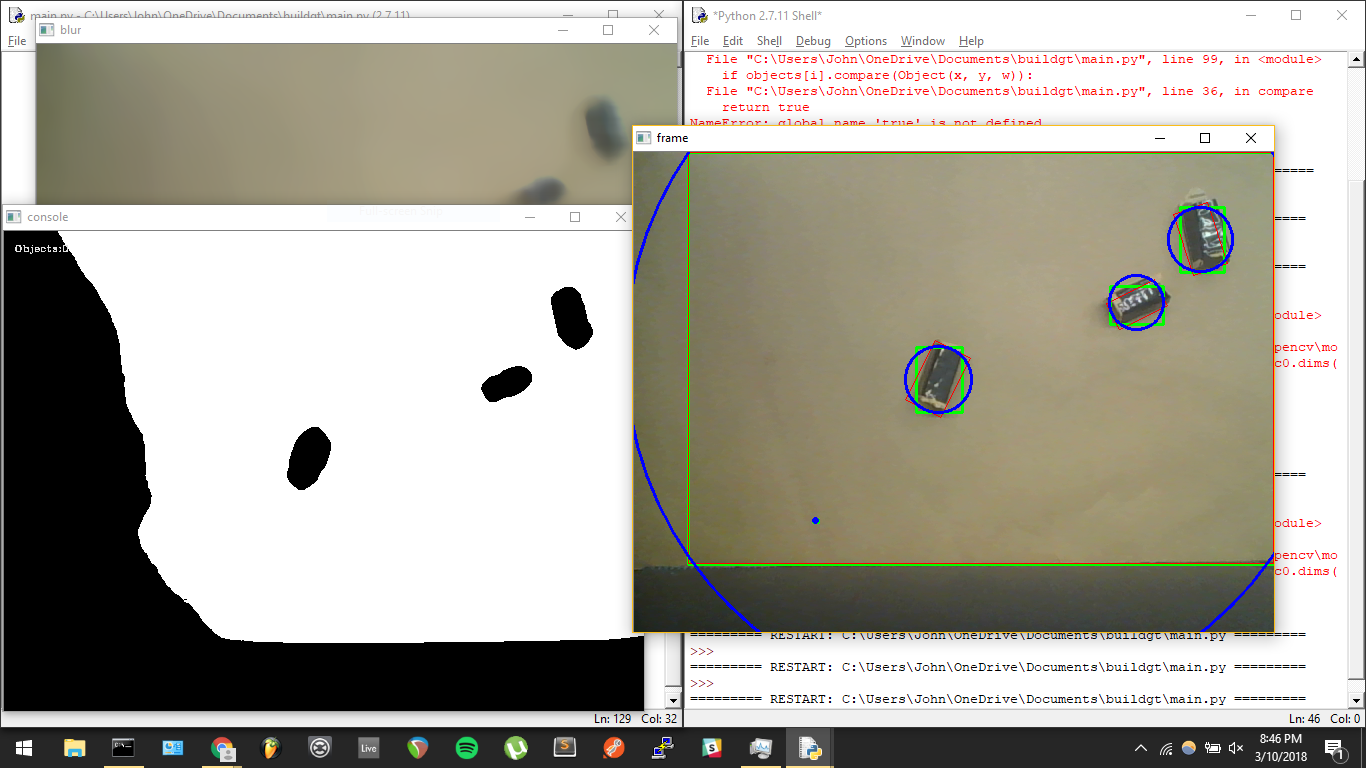This screenshot has height=768, width=1366.
Task: Unmute the volume tray icon
Action: [1236, 748]
